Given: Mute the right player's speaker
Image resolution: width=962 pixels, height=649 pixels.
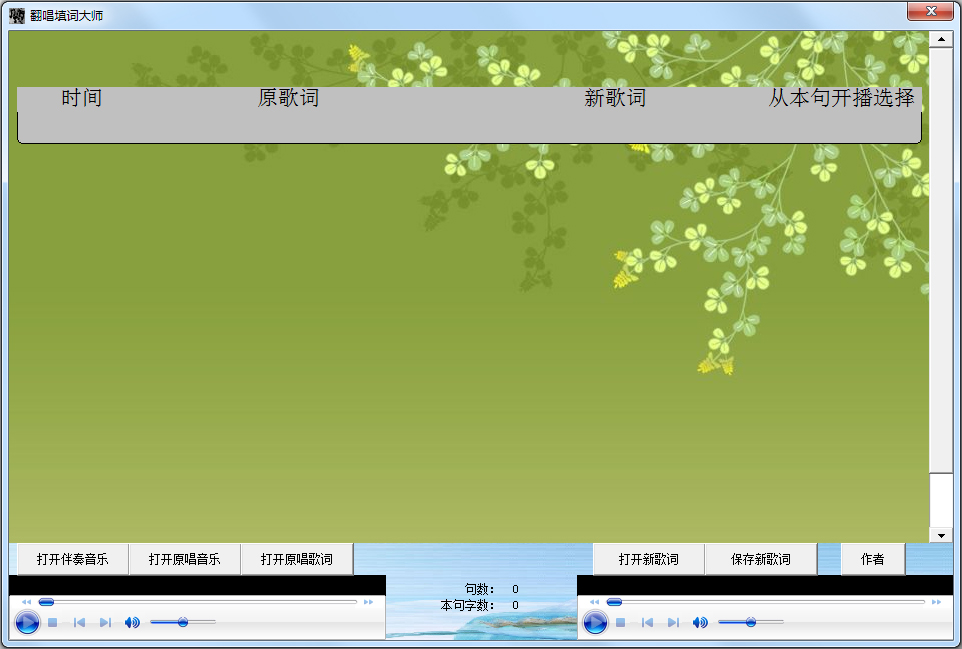Looking at the screenshot, I should coord(699,622).
